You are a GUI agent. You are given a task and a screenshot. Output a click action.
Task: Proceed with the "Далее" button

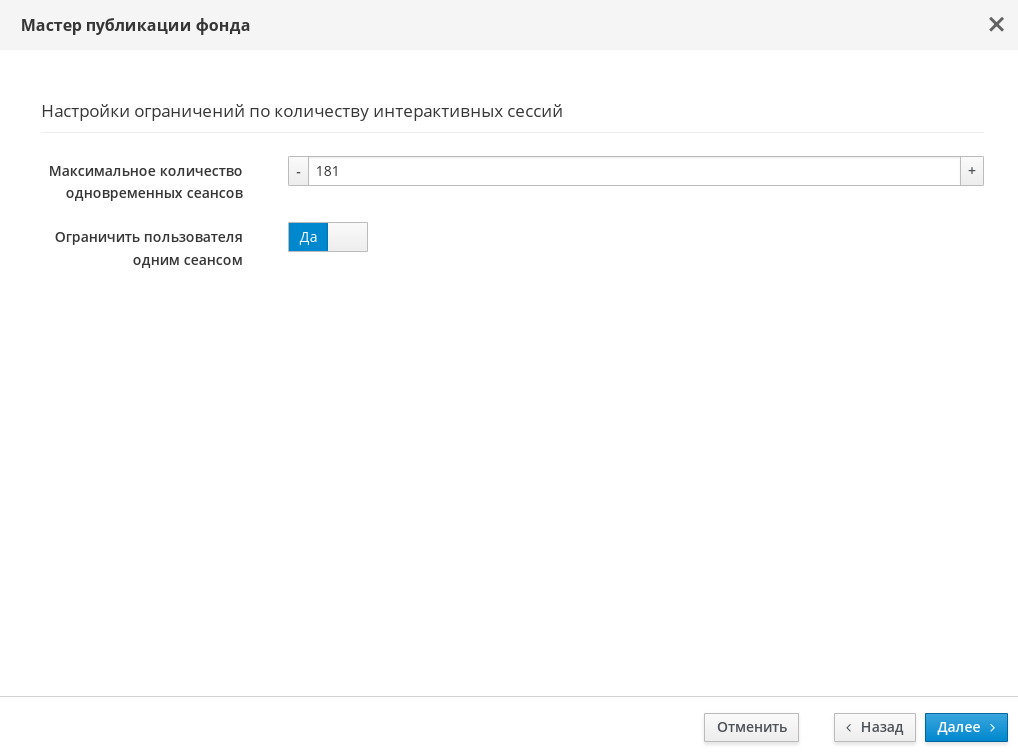pos(966,727)
